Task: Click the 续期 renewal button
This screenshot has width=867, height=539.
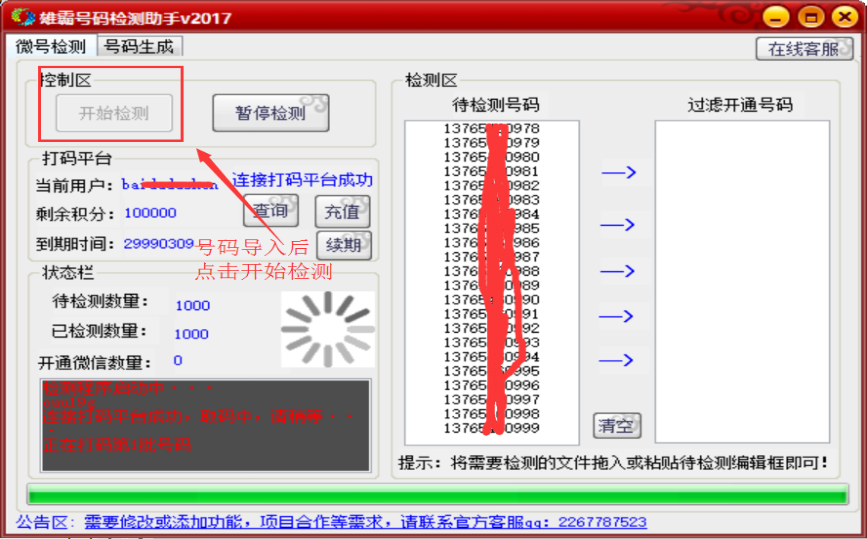Action: pyautogui.click(x=342, y=244)
